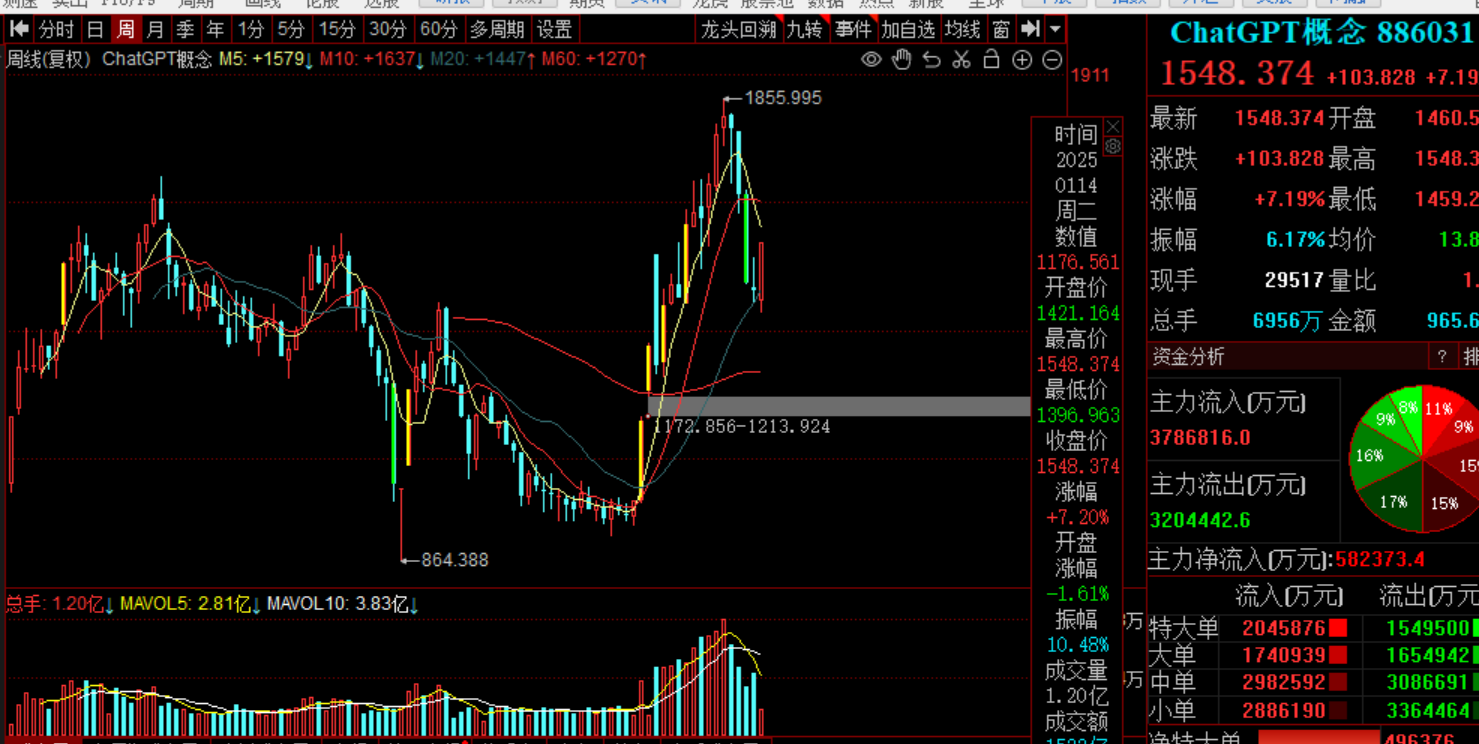The image size is (1479, 744).
Task: Open the toolbar dropdown arrow at far right
Action: click(1055, 29)
